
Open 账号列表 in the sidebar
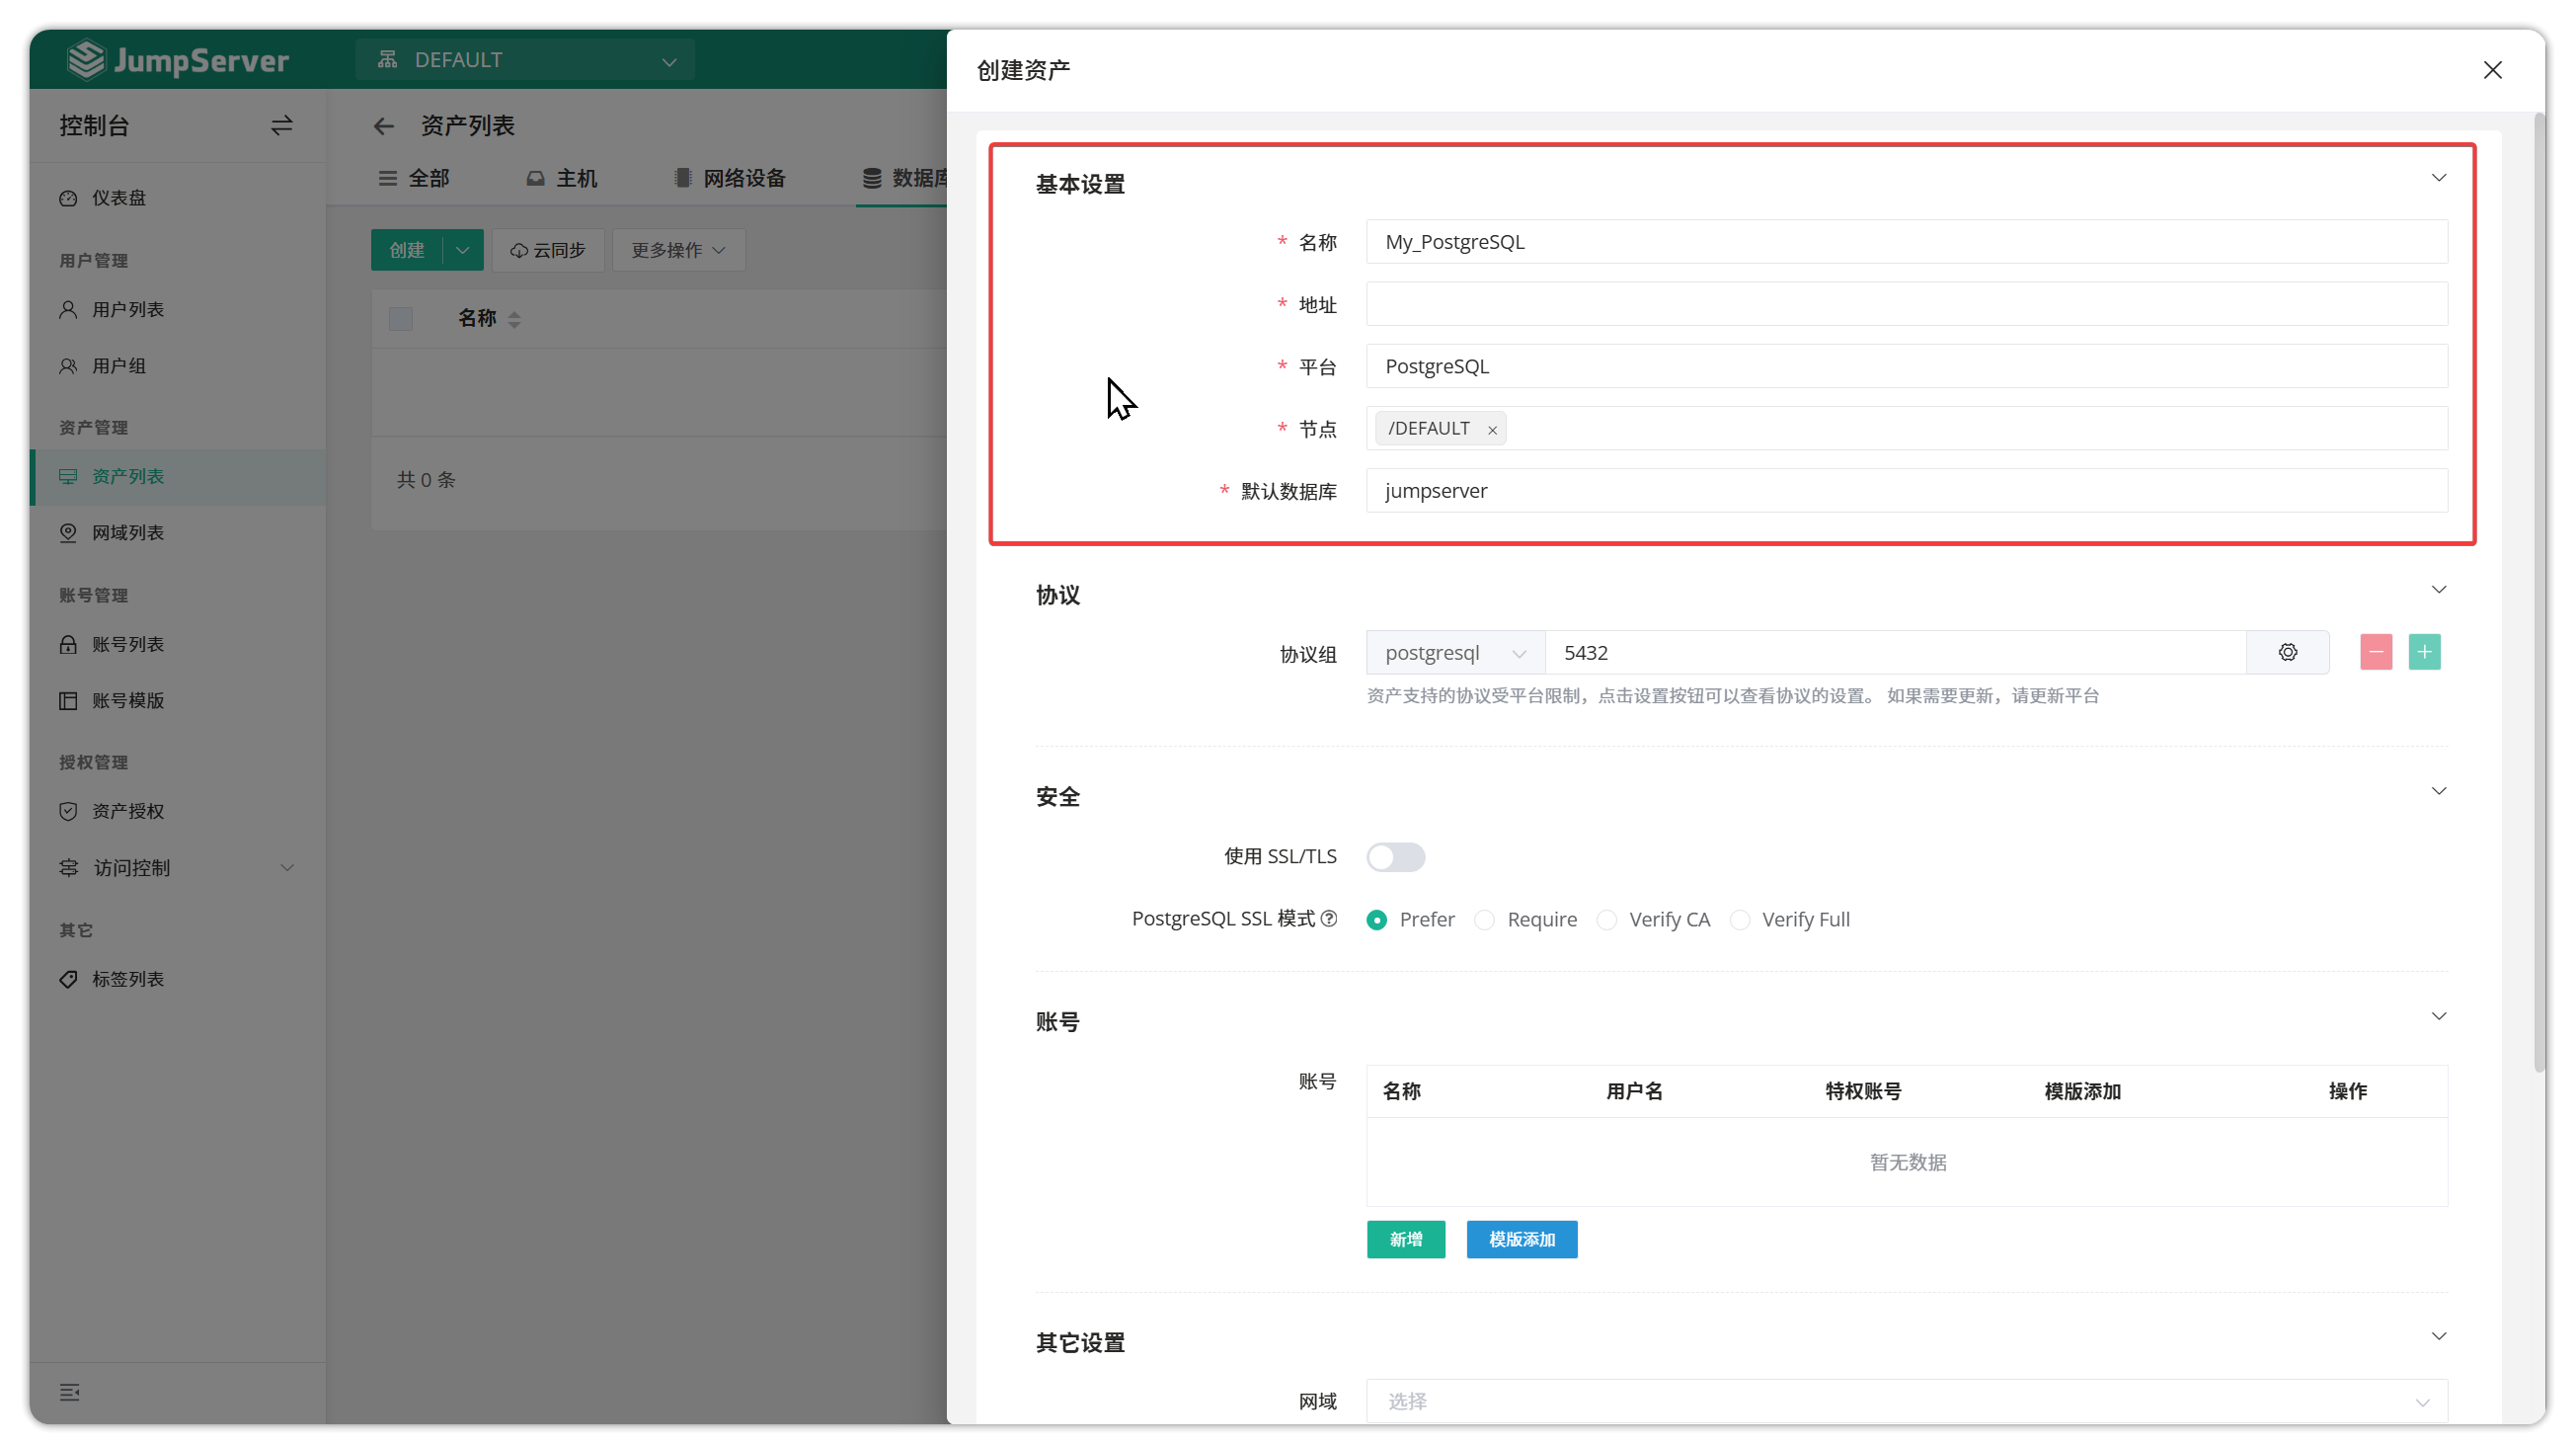tap(128, 644)
